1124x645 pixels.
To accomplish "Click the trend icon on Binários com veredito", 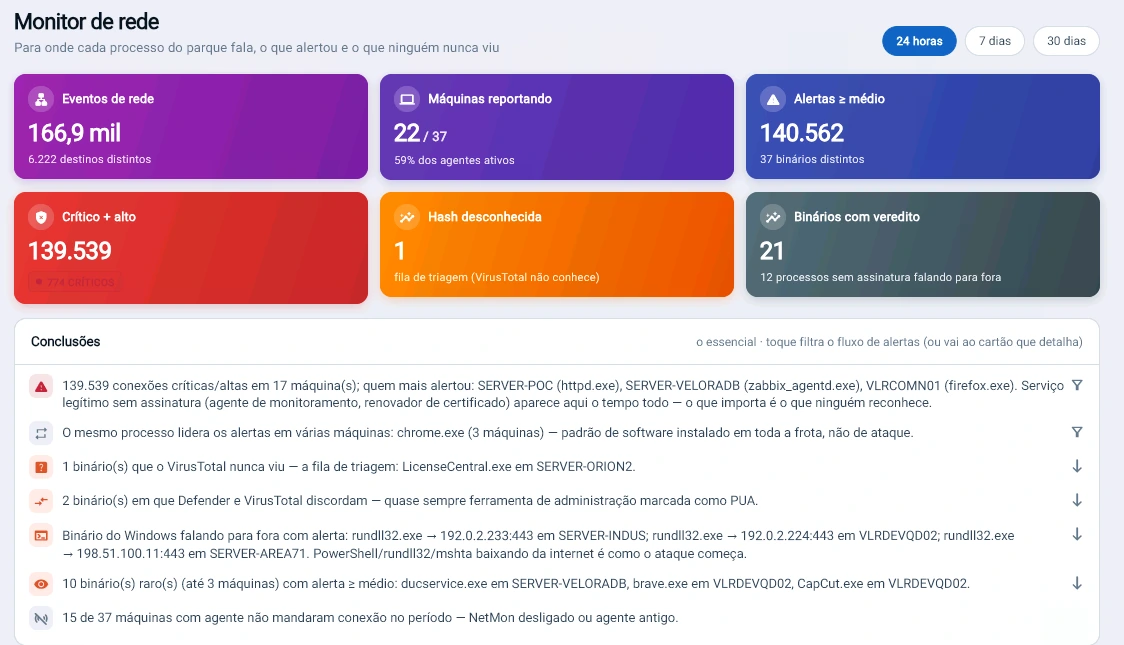I will point(773,217).
